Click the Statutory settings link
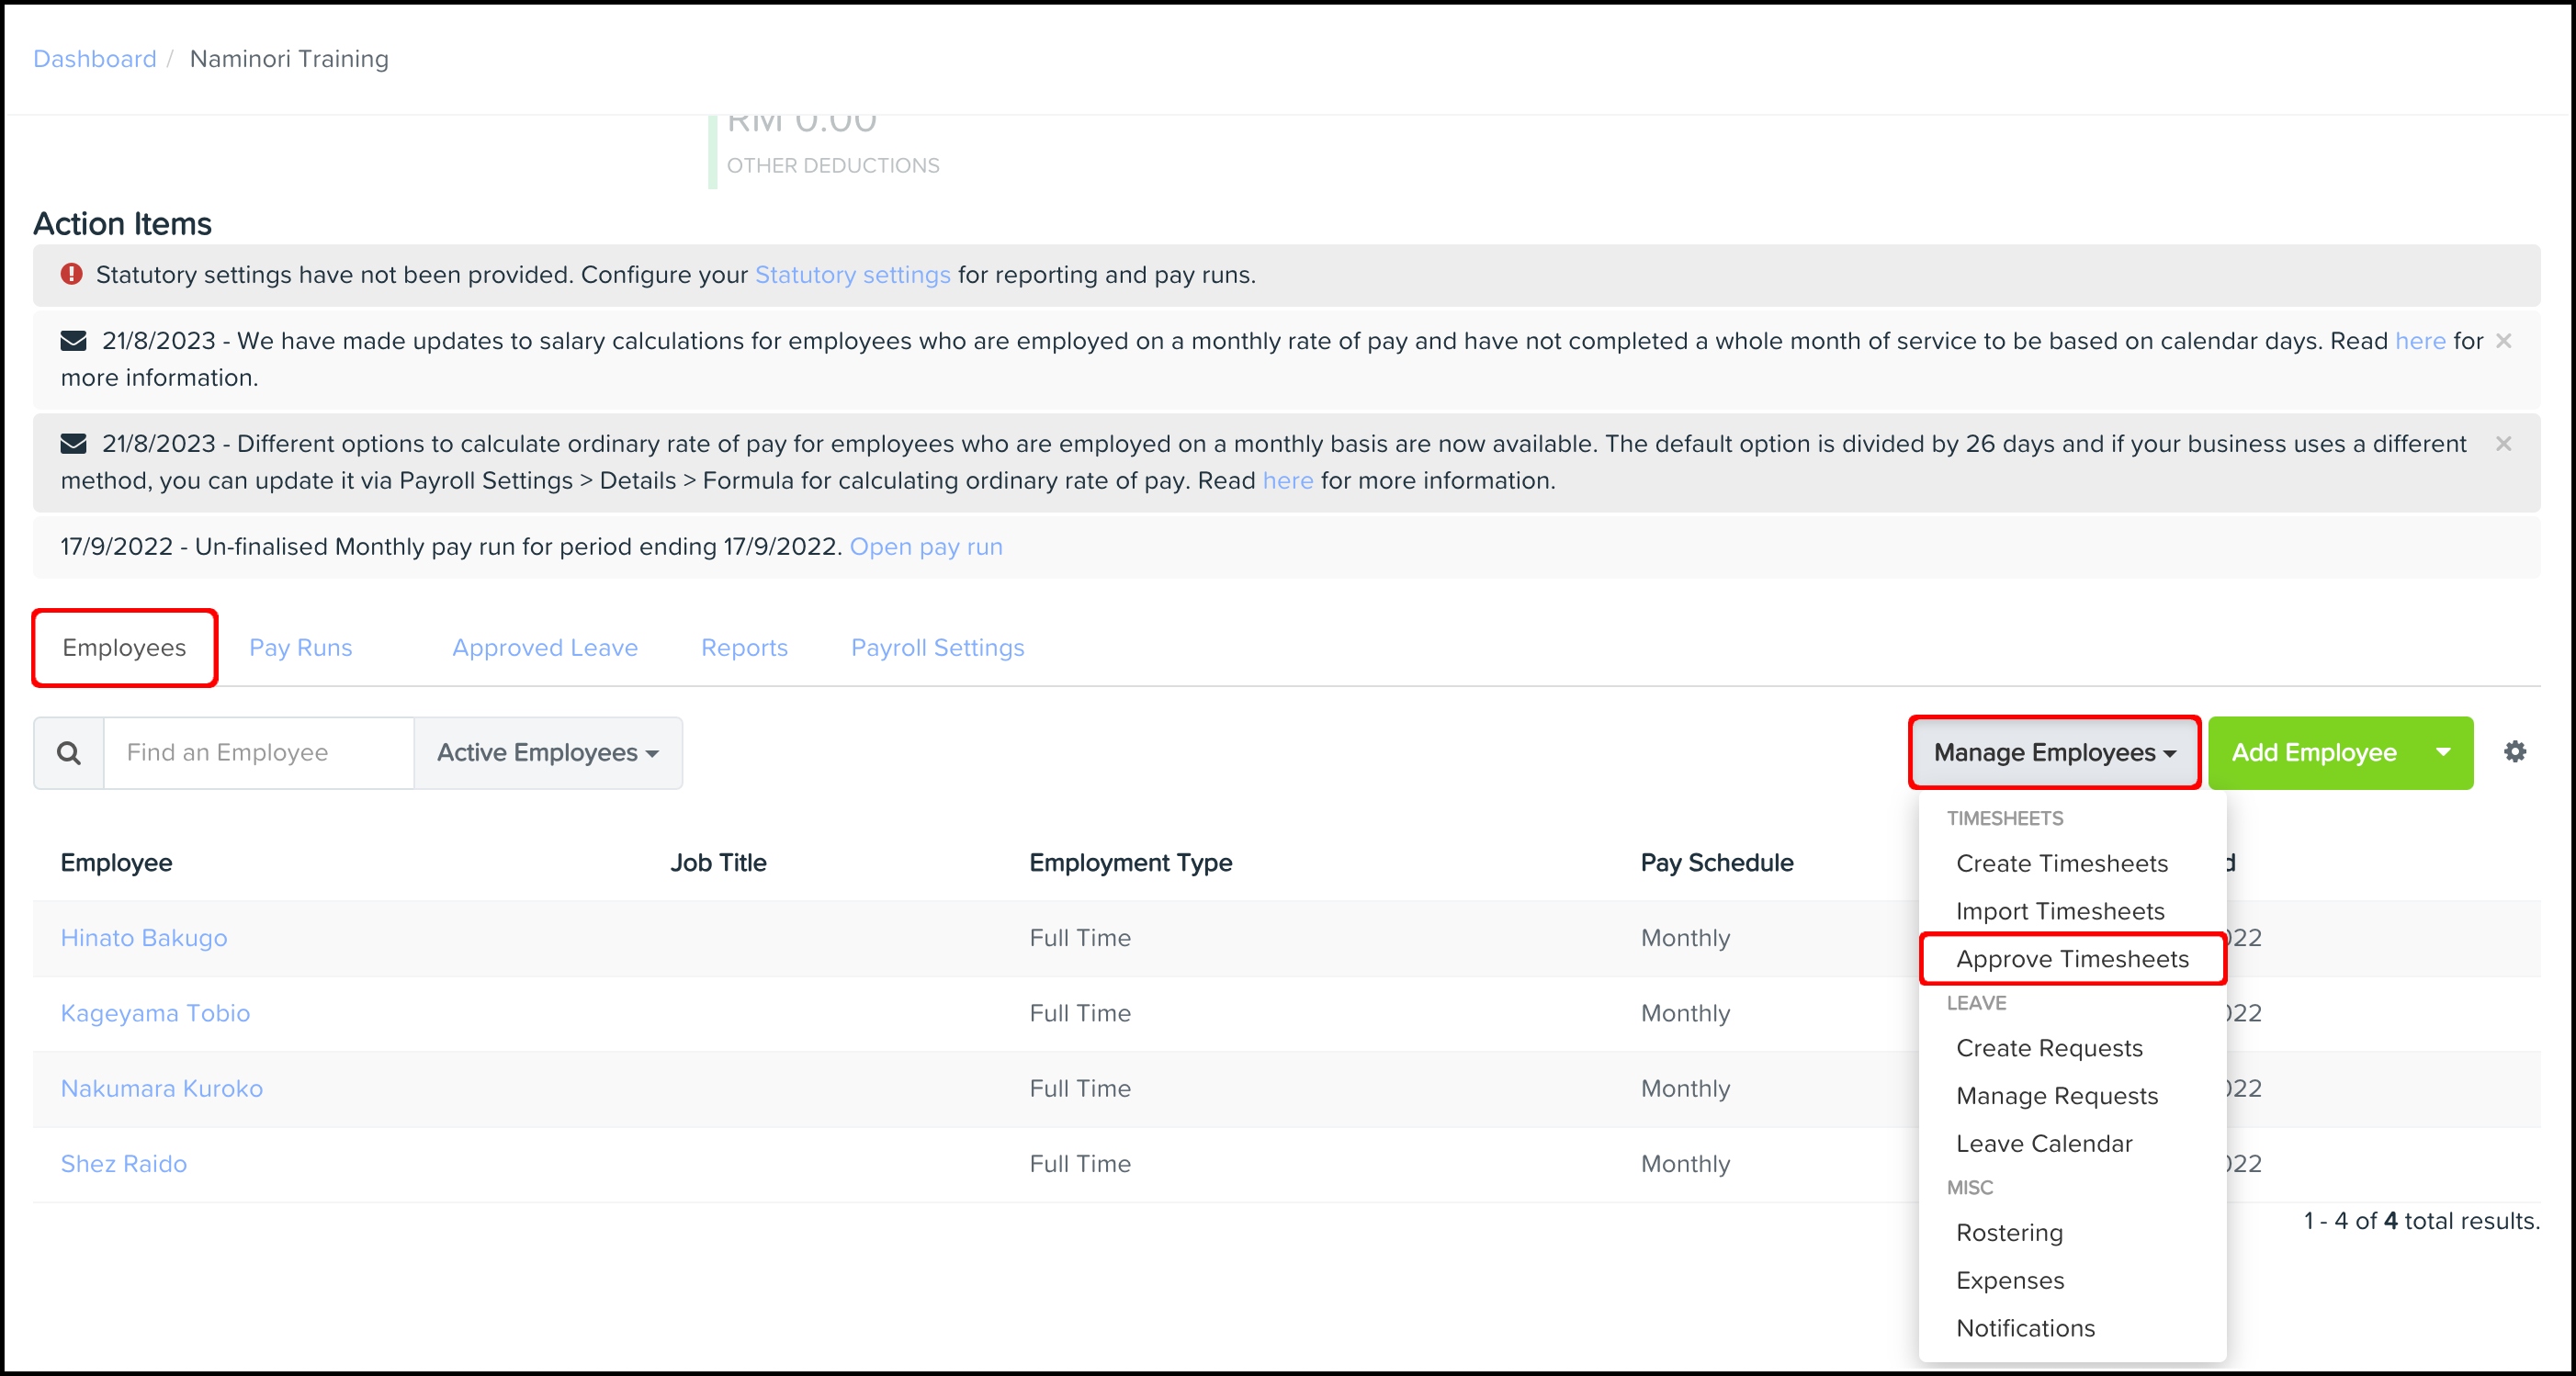2576x1376 pixels. click(852, 275)
